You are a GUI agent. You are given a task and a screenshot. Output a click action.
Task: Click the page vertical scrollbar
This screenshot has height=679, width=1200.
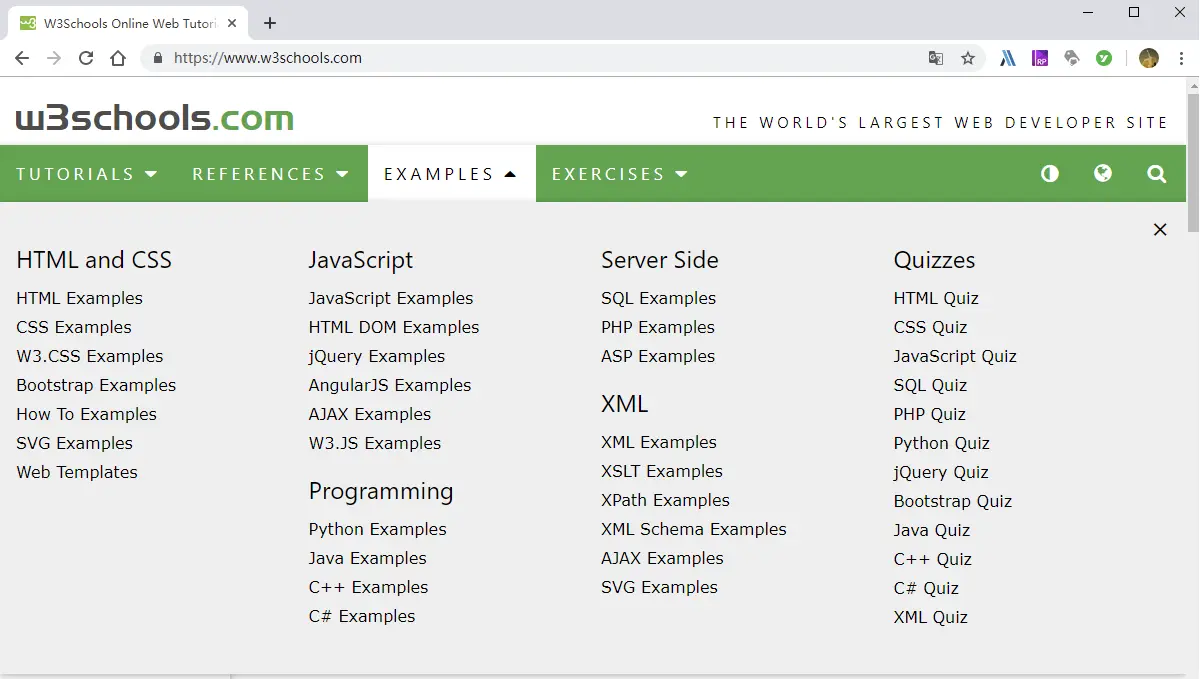click(x=1192, y=380)
